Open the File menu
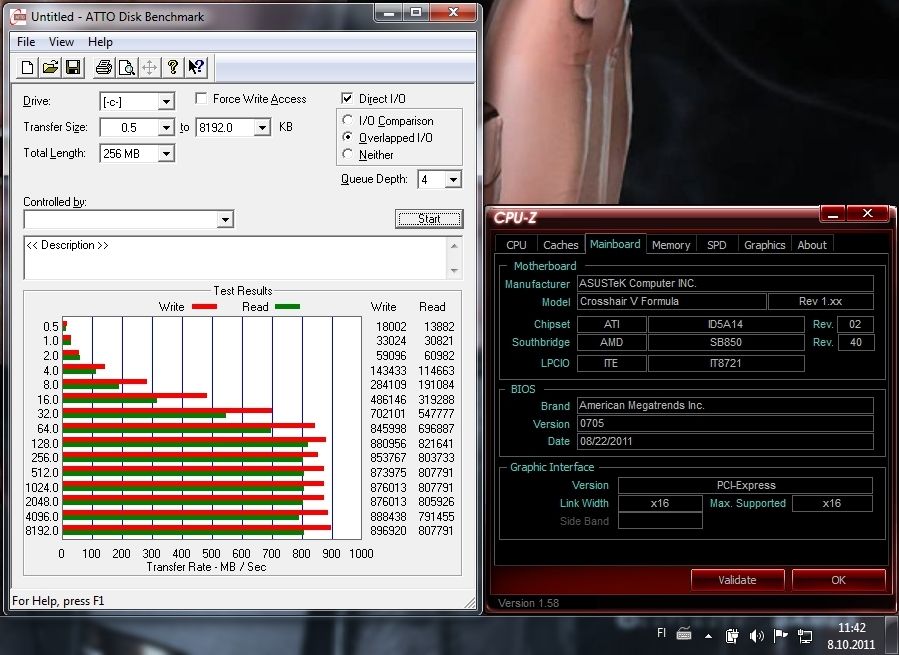The width and height of the screenshot is (899, 655). (x=26, y=42)
